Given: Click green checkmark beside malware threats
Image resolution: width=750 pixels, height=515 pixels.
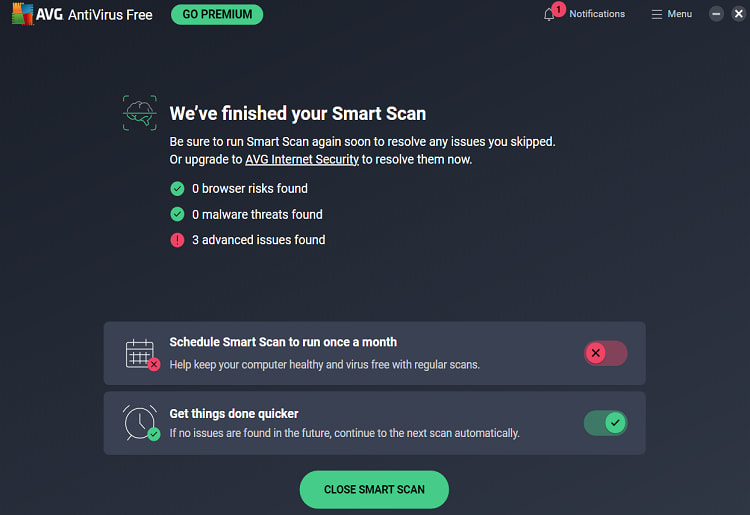Looking at the screenshot, I should (x=177, y=214).
